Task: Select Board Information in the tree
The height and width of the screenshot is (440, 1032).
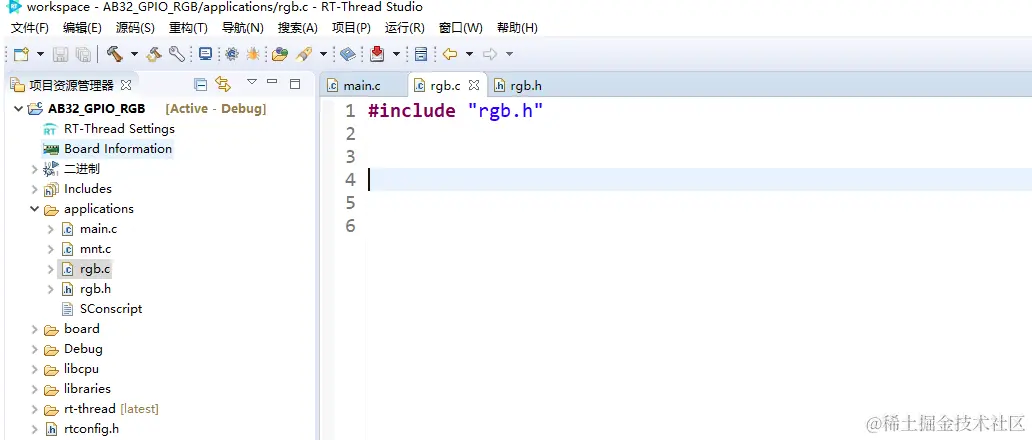Action: pyautogui.click(x=118, y=149)
